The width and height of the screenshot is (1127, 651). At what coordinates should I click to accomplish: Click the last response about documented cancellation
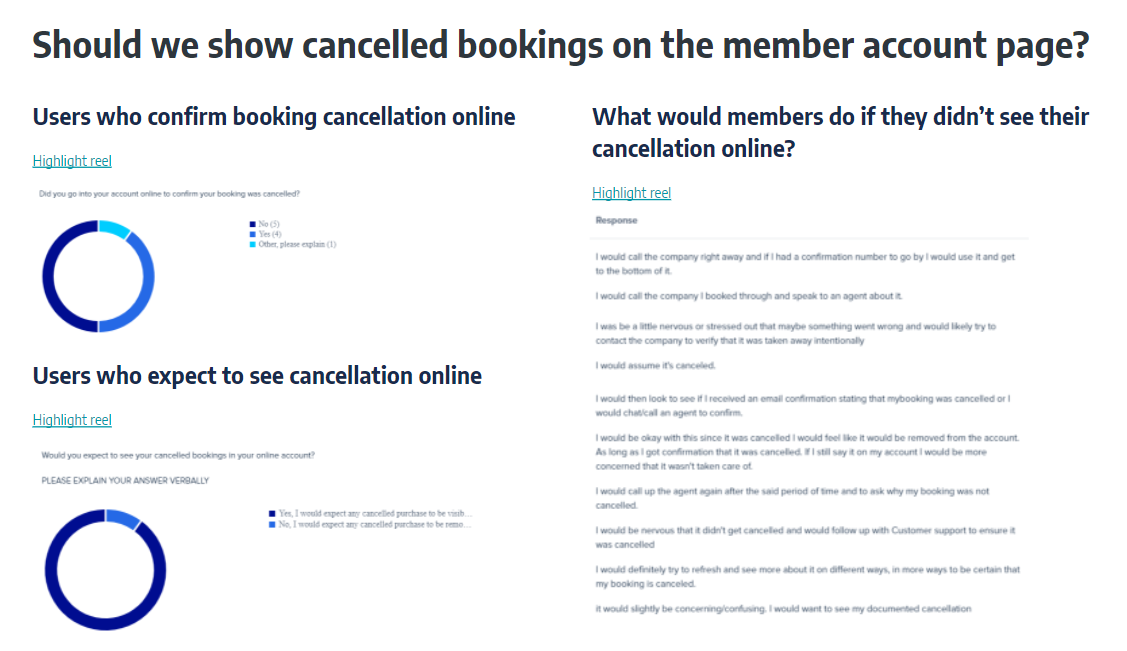point(783,609)
